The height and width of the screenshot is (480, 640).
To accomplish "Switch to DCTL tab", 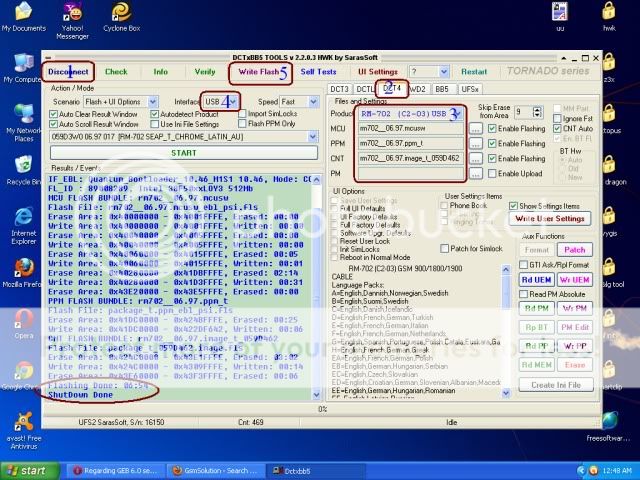I will click(365, 89).
